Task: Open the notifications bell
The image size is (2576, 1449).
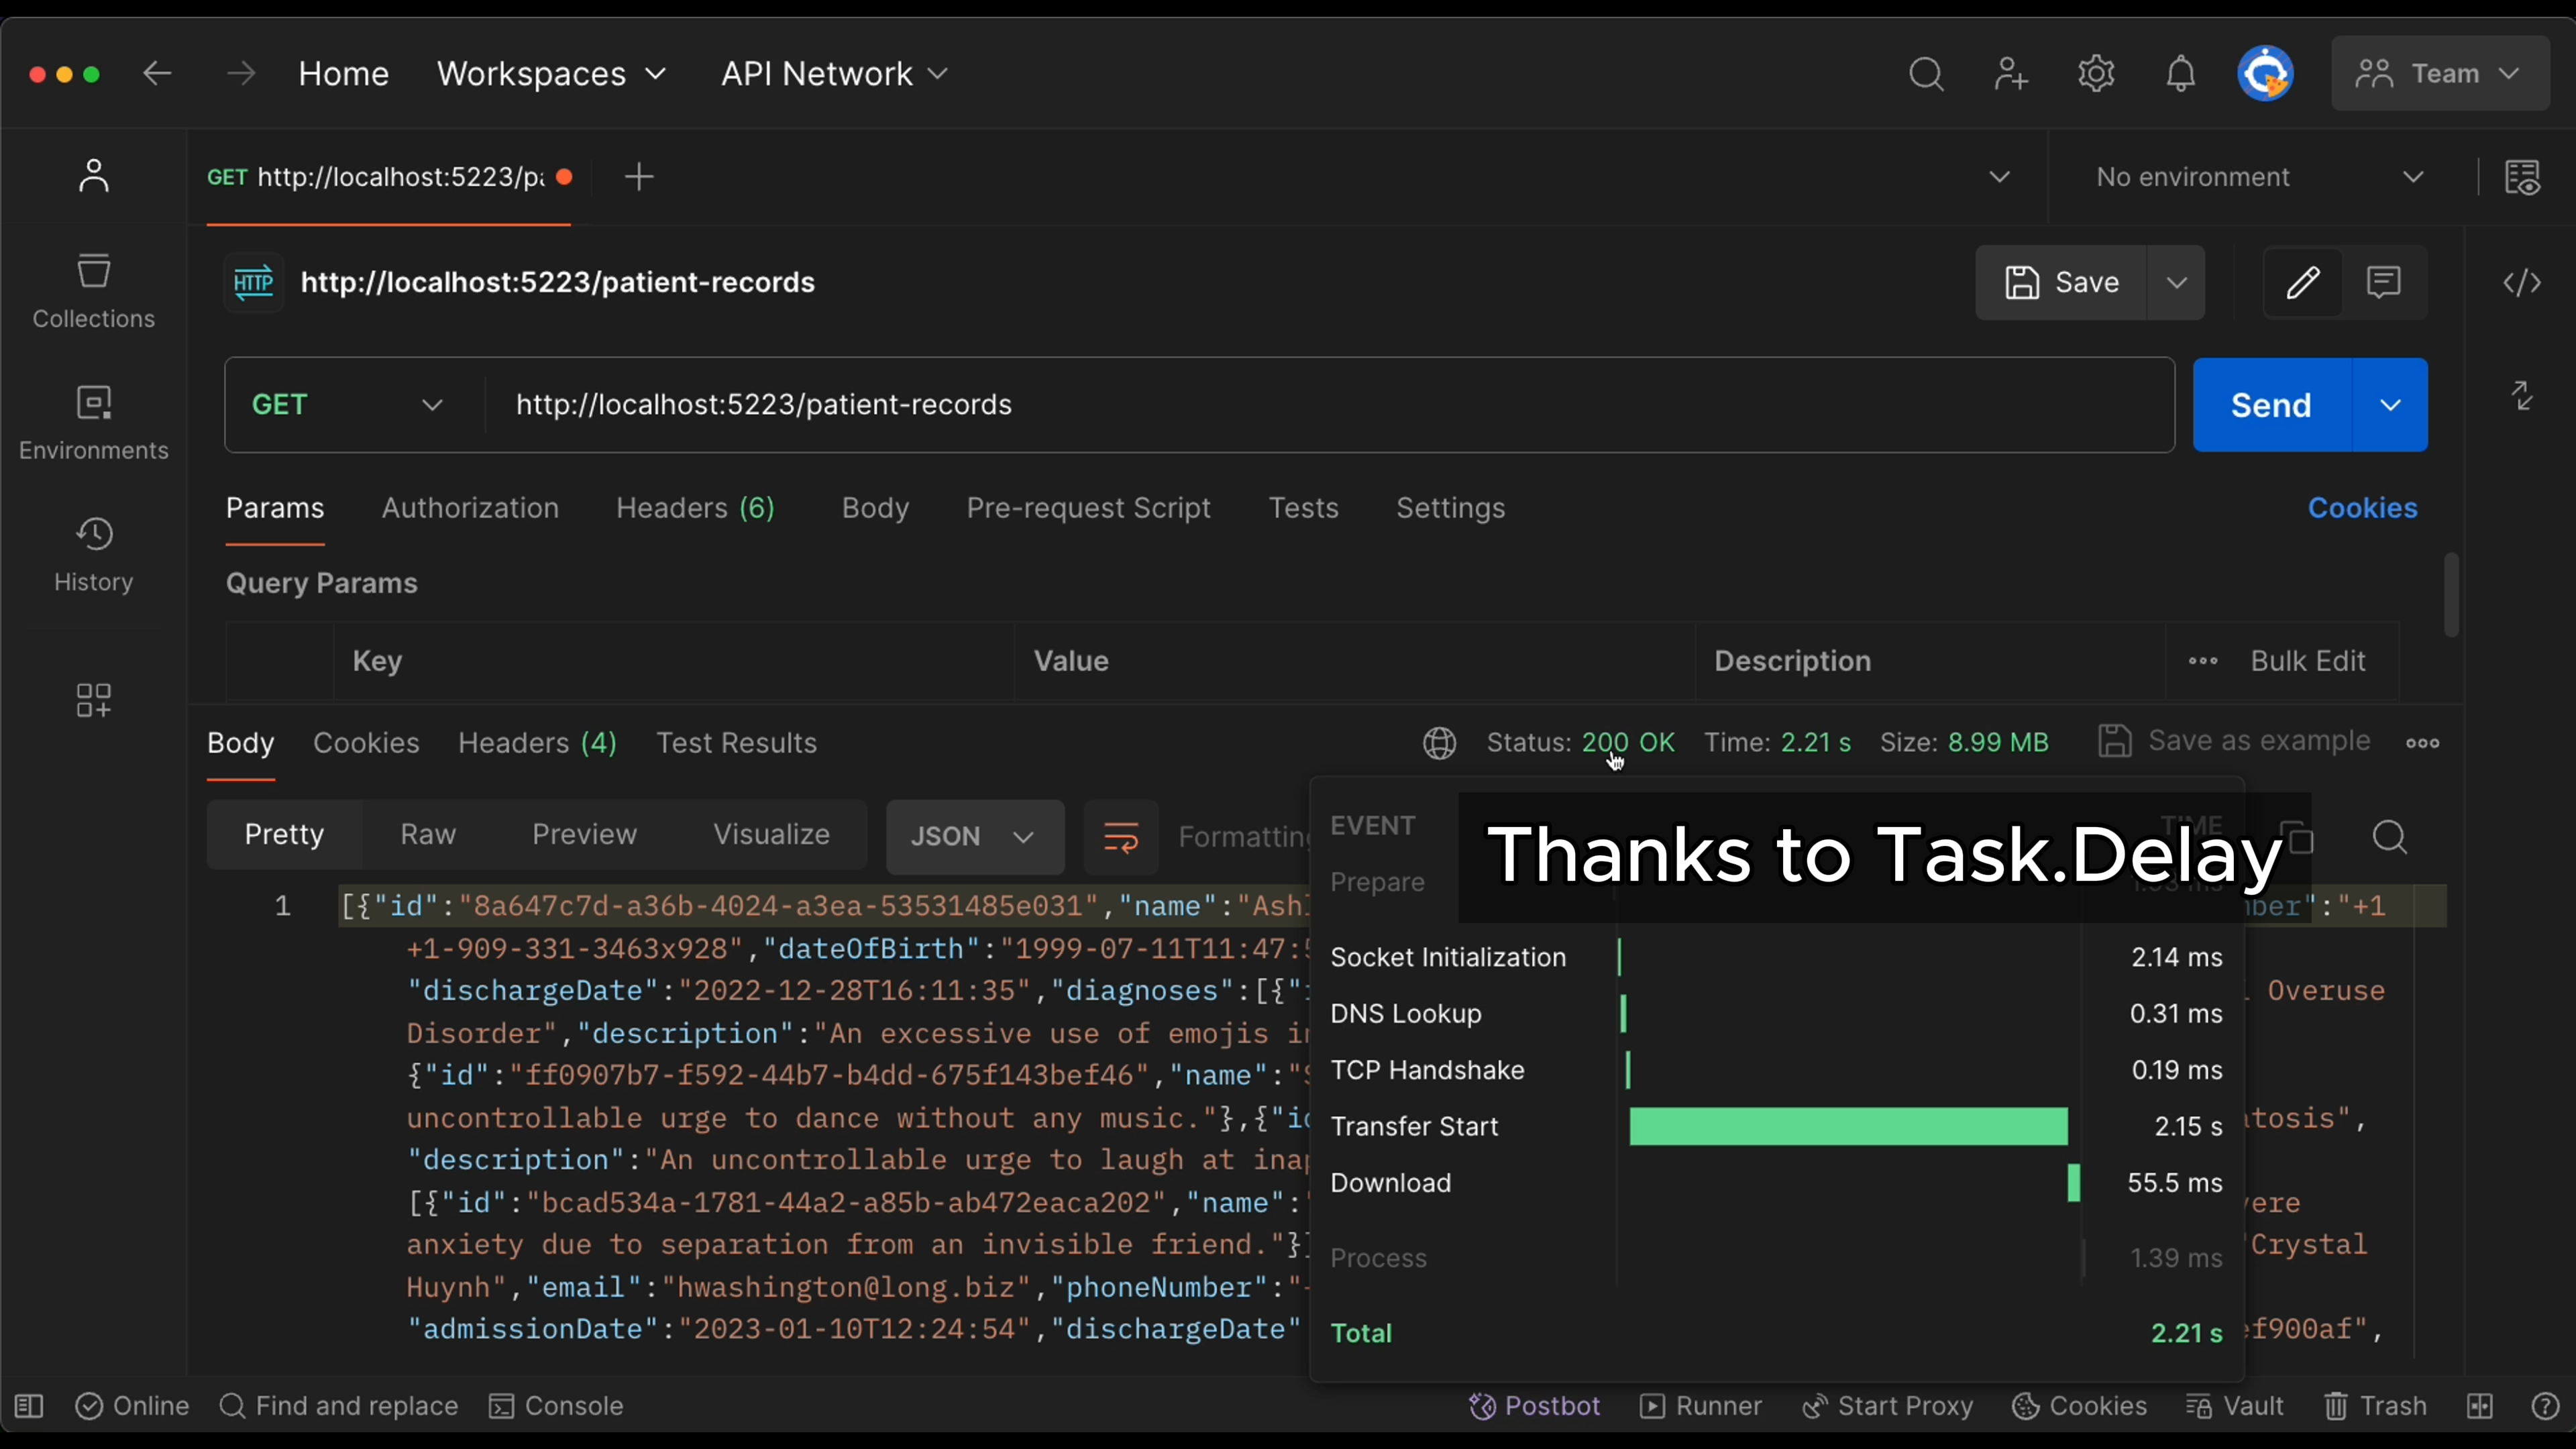Action: tap(2180, 74)
